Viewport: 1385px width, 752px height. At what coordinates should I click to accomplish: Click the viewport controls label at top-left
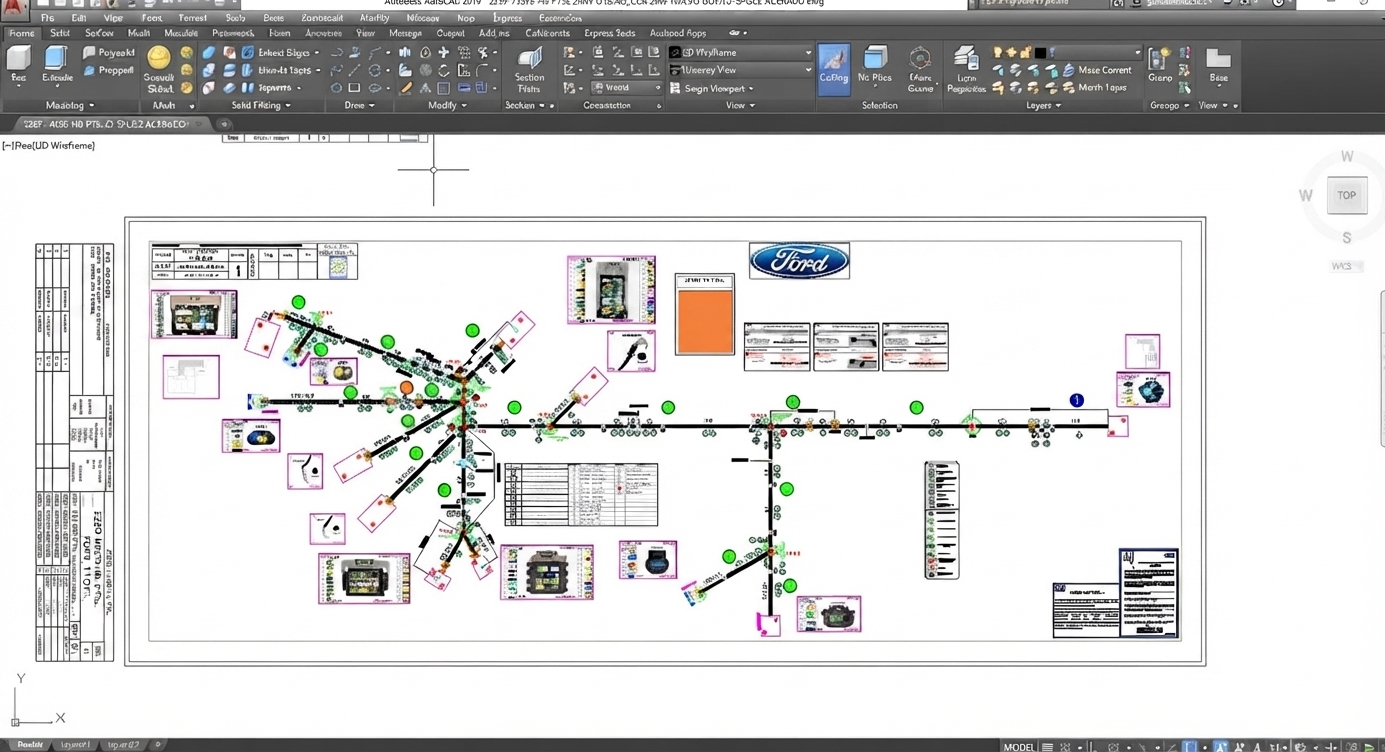49,146
